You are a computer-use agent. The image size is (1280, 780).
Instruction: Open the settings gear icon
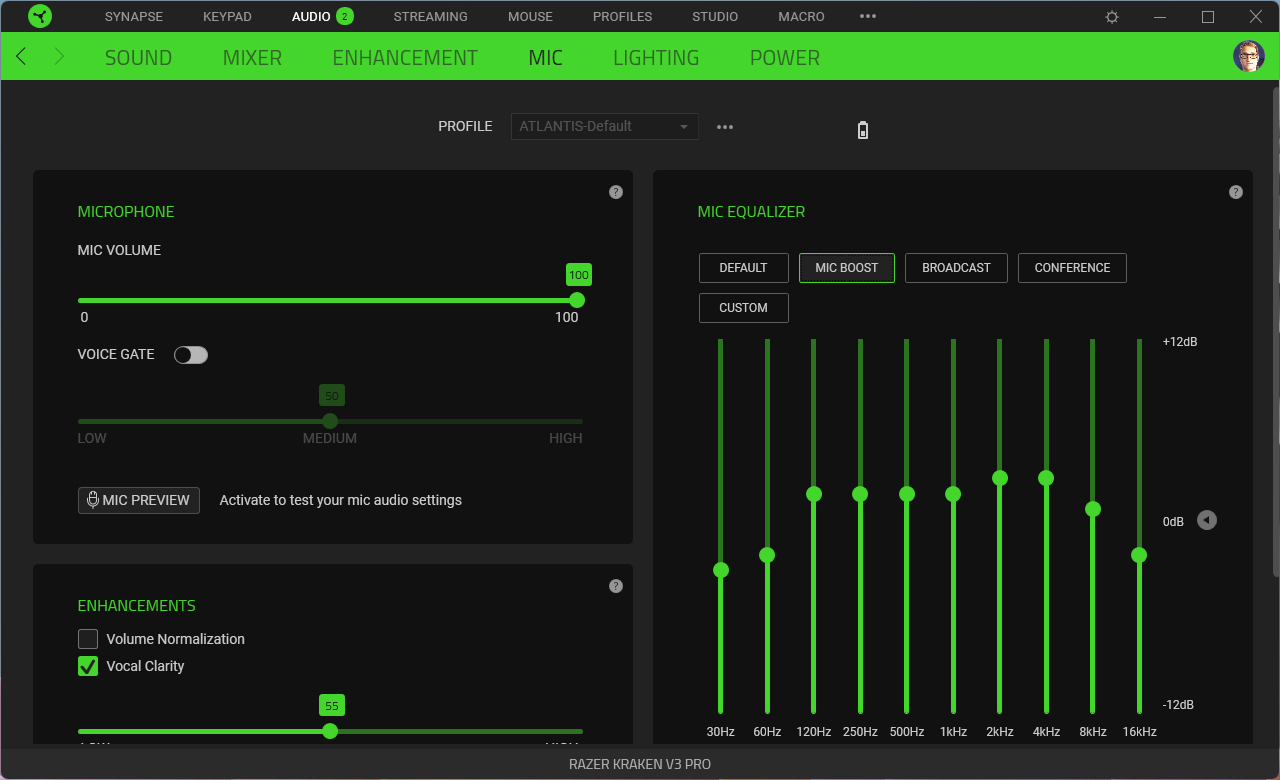(1112, 17)
